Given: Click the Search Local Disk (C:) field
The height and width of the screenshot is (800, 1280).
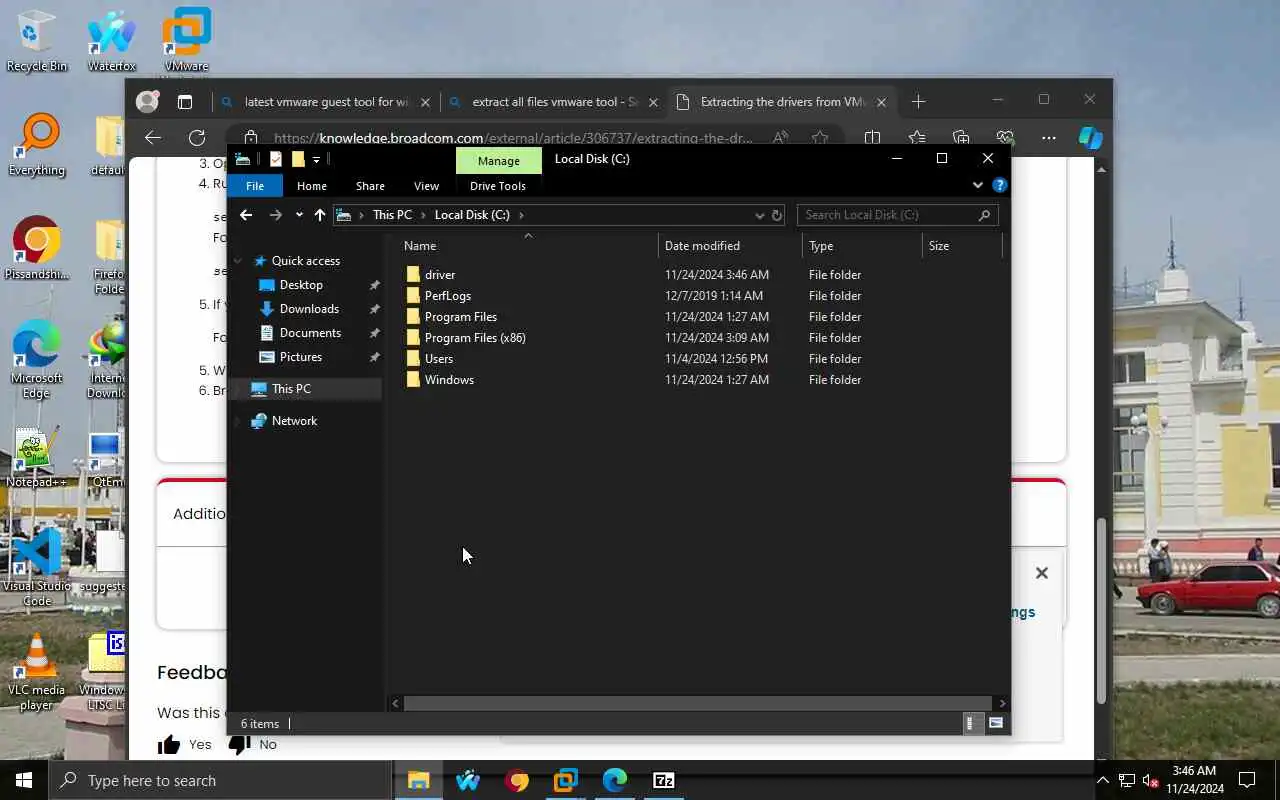Looking at the screenshot, I should [x=897, y=215].
